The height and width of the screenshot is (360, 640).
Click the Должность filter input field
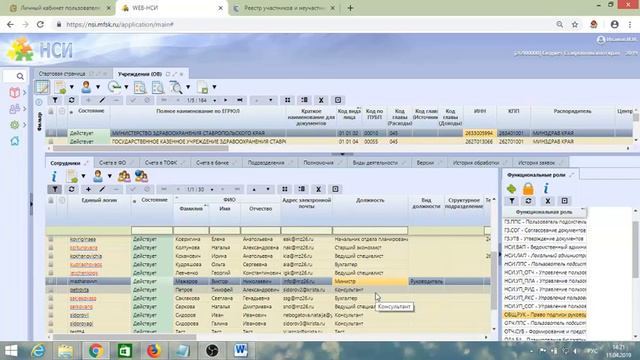tap(370, 231)
